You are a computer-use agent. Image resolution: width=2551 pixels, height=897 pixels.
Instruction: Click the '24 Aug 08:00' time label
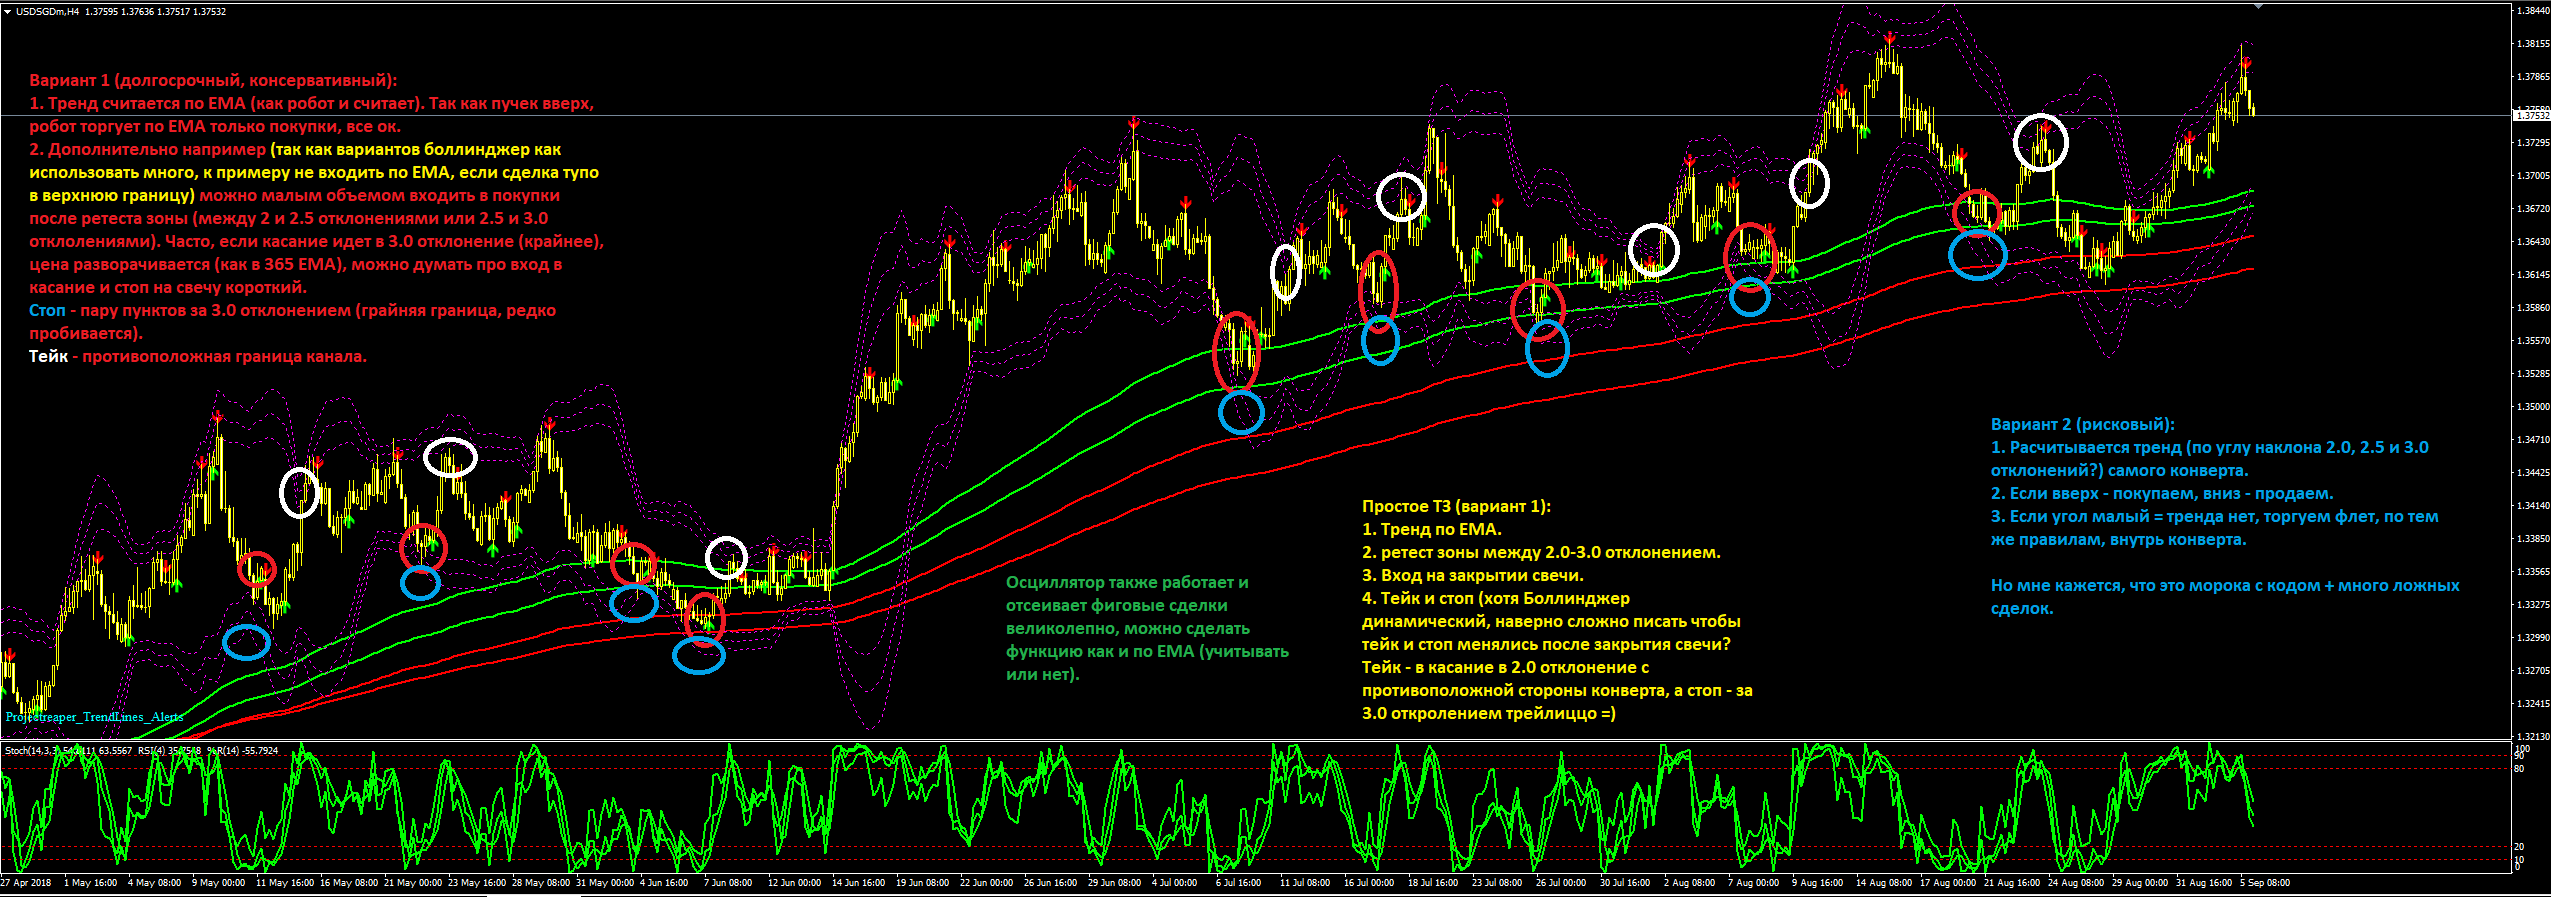coord(2076,883)
